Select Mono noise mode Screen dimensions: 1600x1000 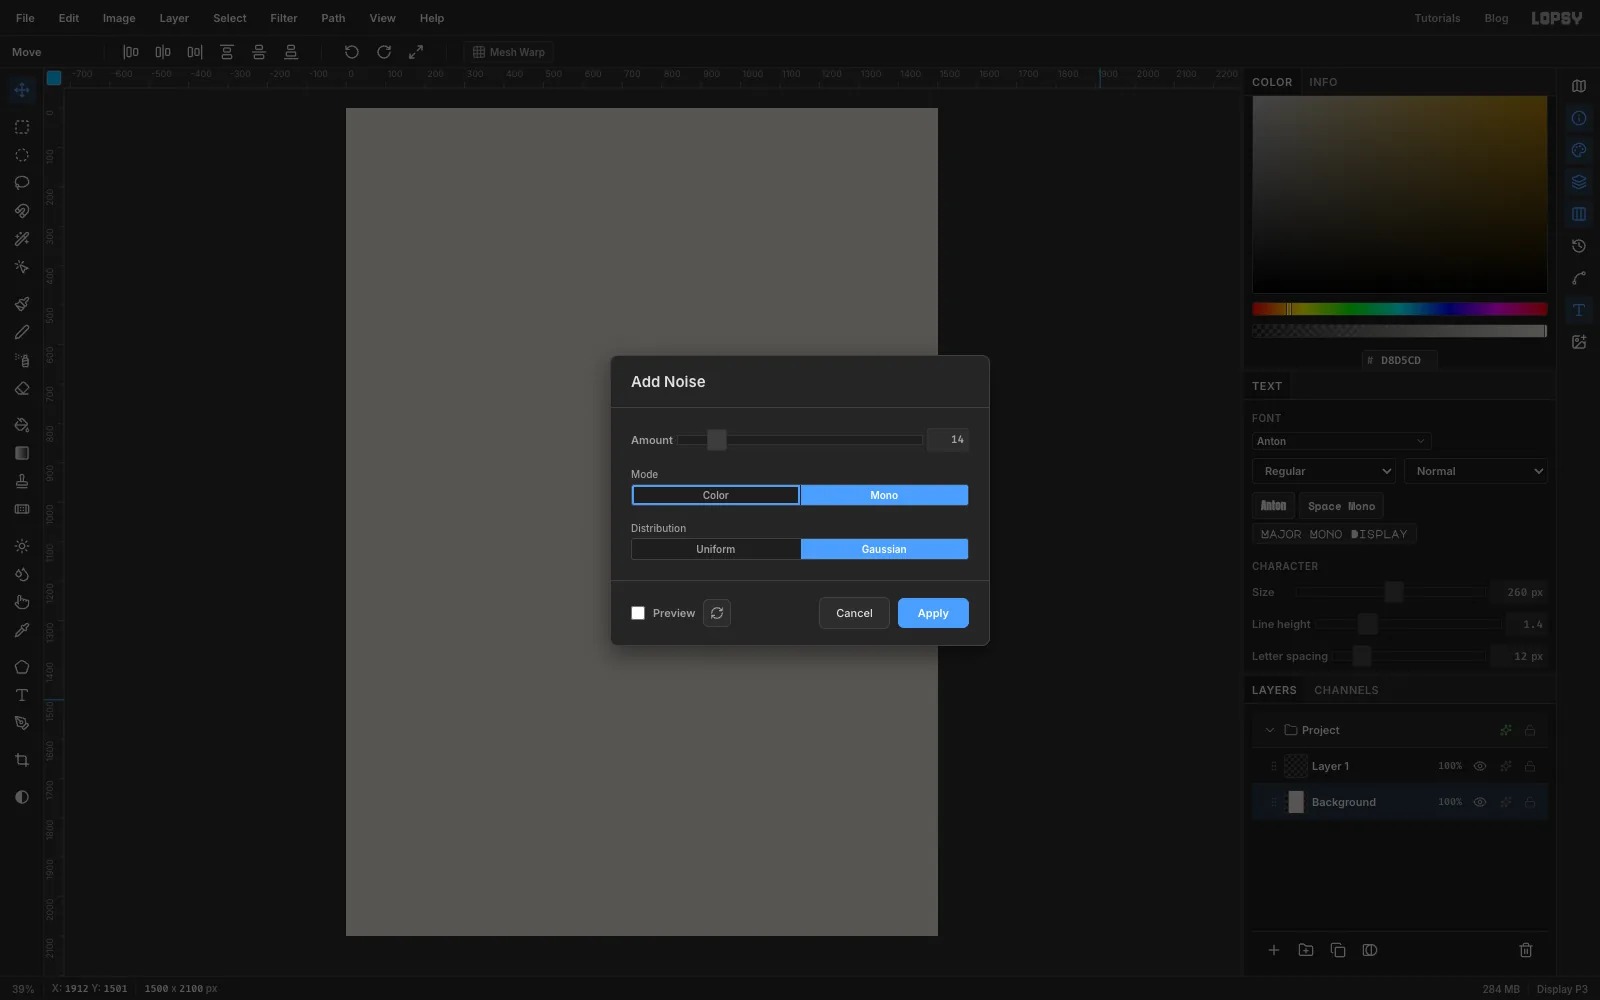point(884,495)
